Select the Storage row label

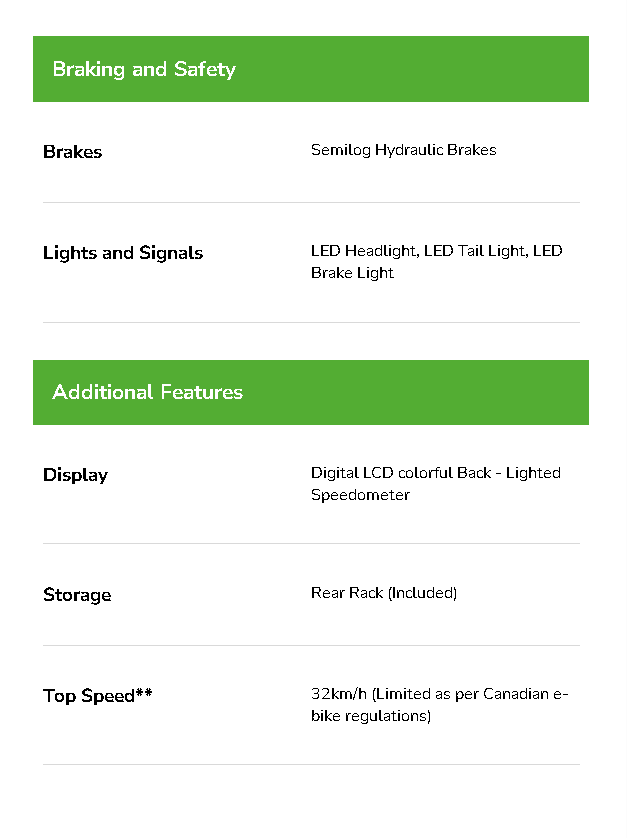(77, 595)
